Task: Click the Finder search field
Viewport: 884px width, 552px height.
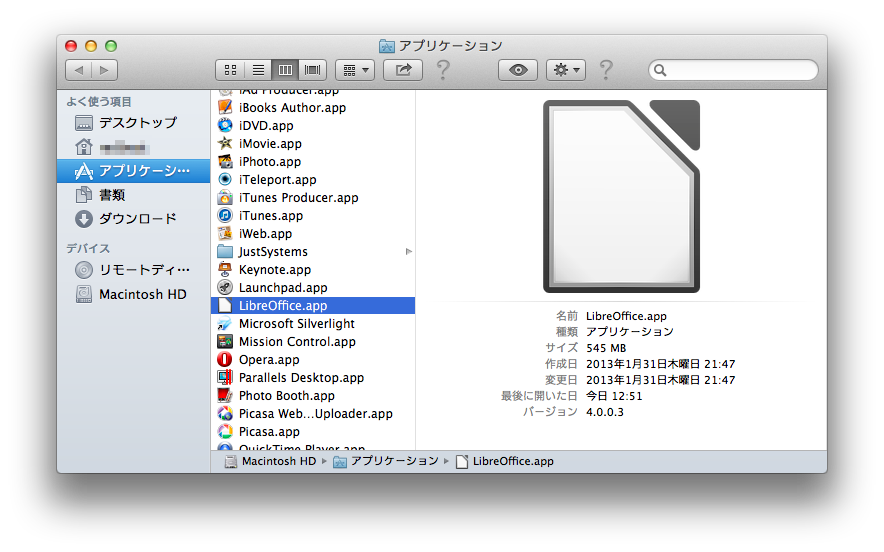Action: [733, 70]
